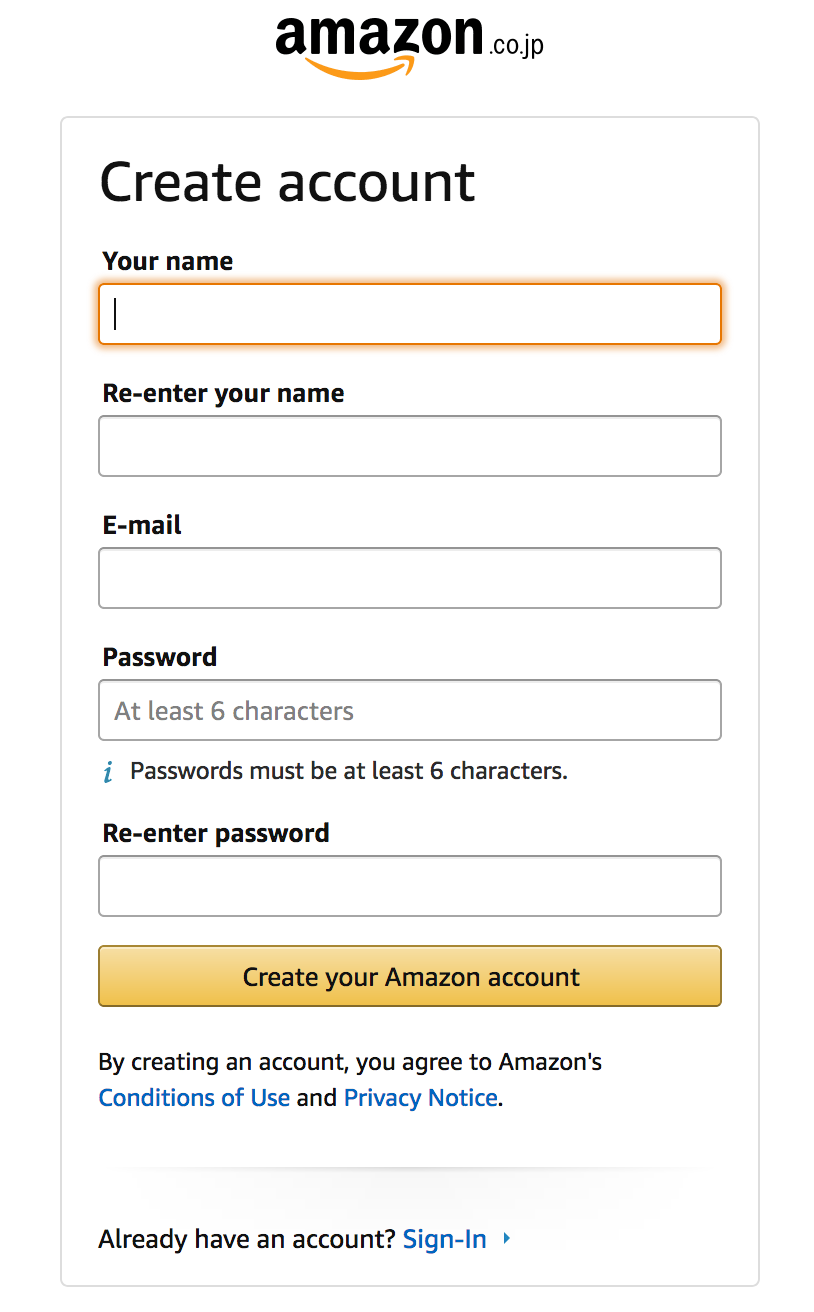Follow the Sign-In link

(x=444, y=1240)
